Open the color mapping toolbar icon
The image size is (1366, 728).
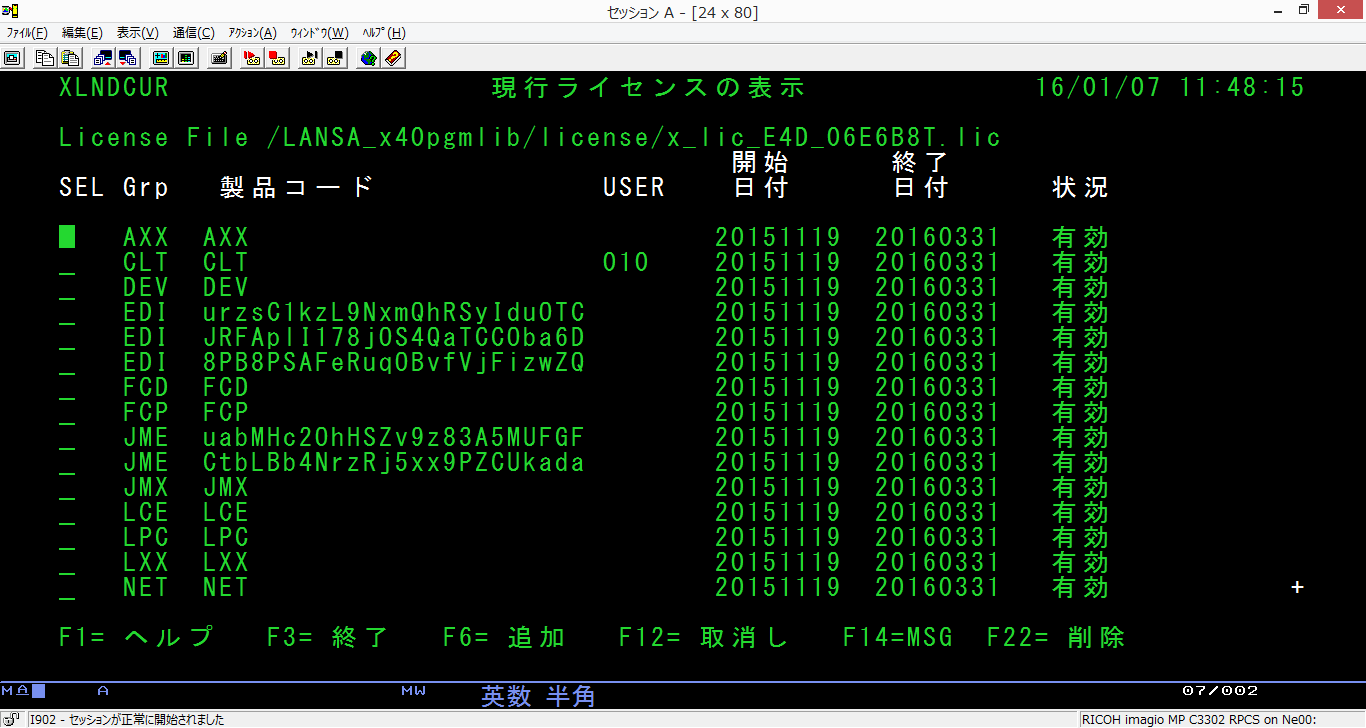point(185,58)
